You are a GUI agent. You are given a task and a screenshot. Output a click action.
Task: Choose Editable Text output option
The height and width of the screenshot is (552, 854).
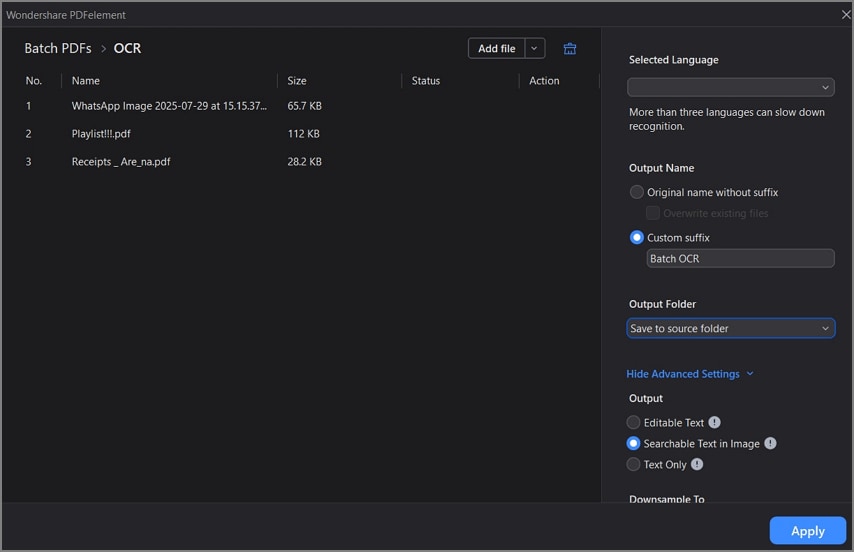pos(633,422)
